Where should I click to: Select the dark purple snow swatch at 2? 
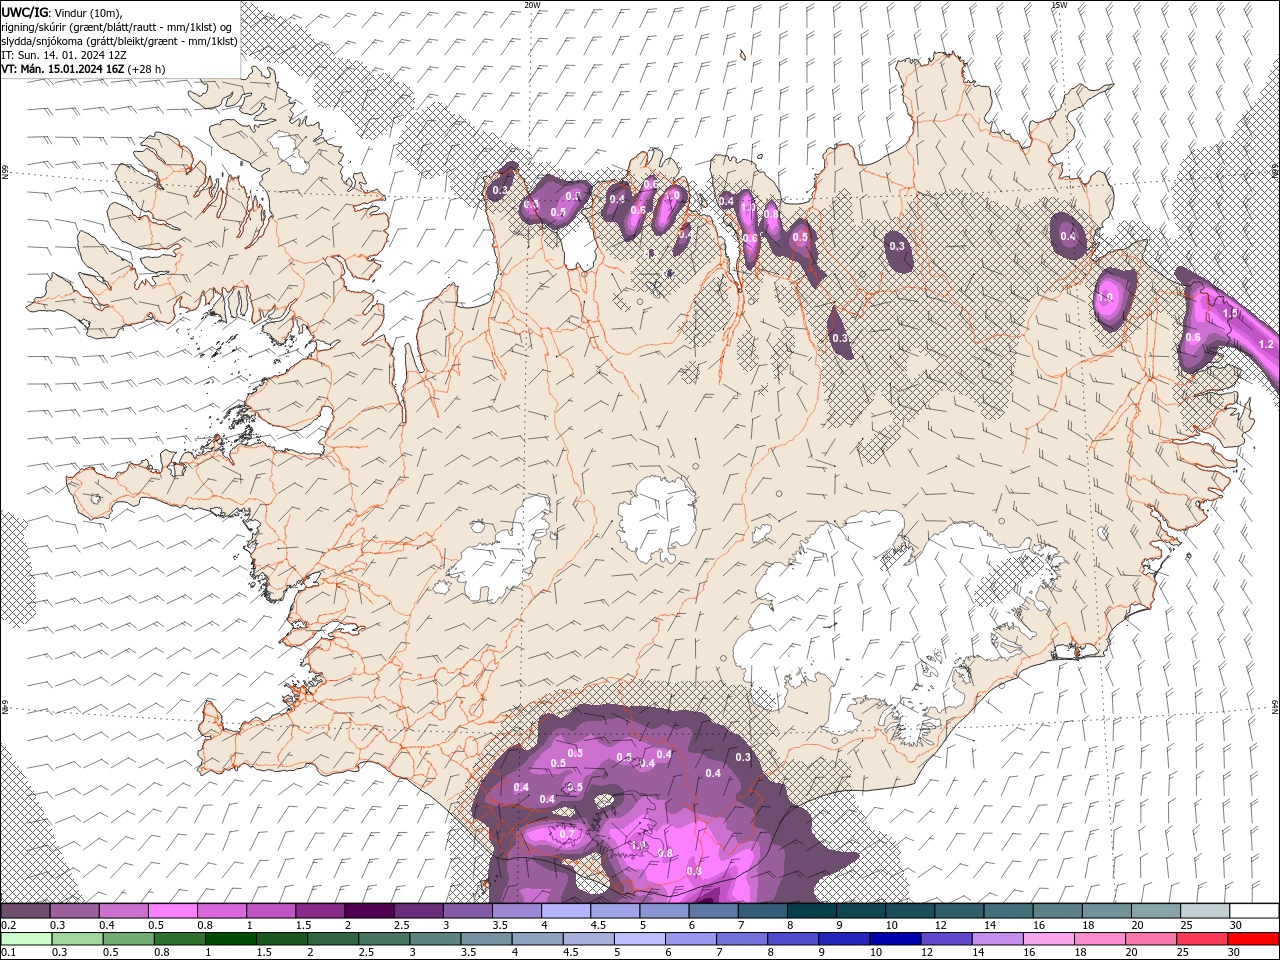[x=369, y=910]
